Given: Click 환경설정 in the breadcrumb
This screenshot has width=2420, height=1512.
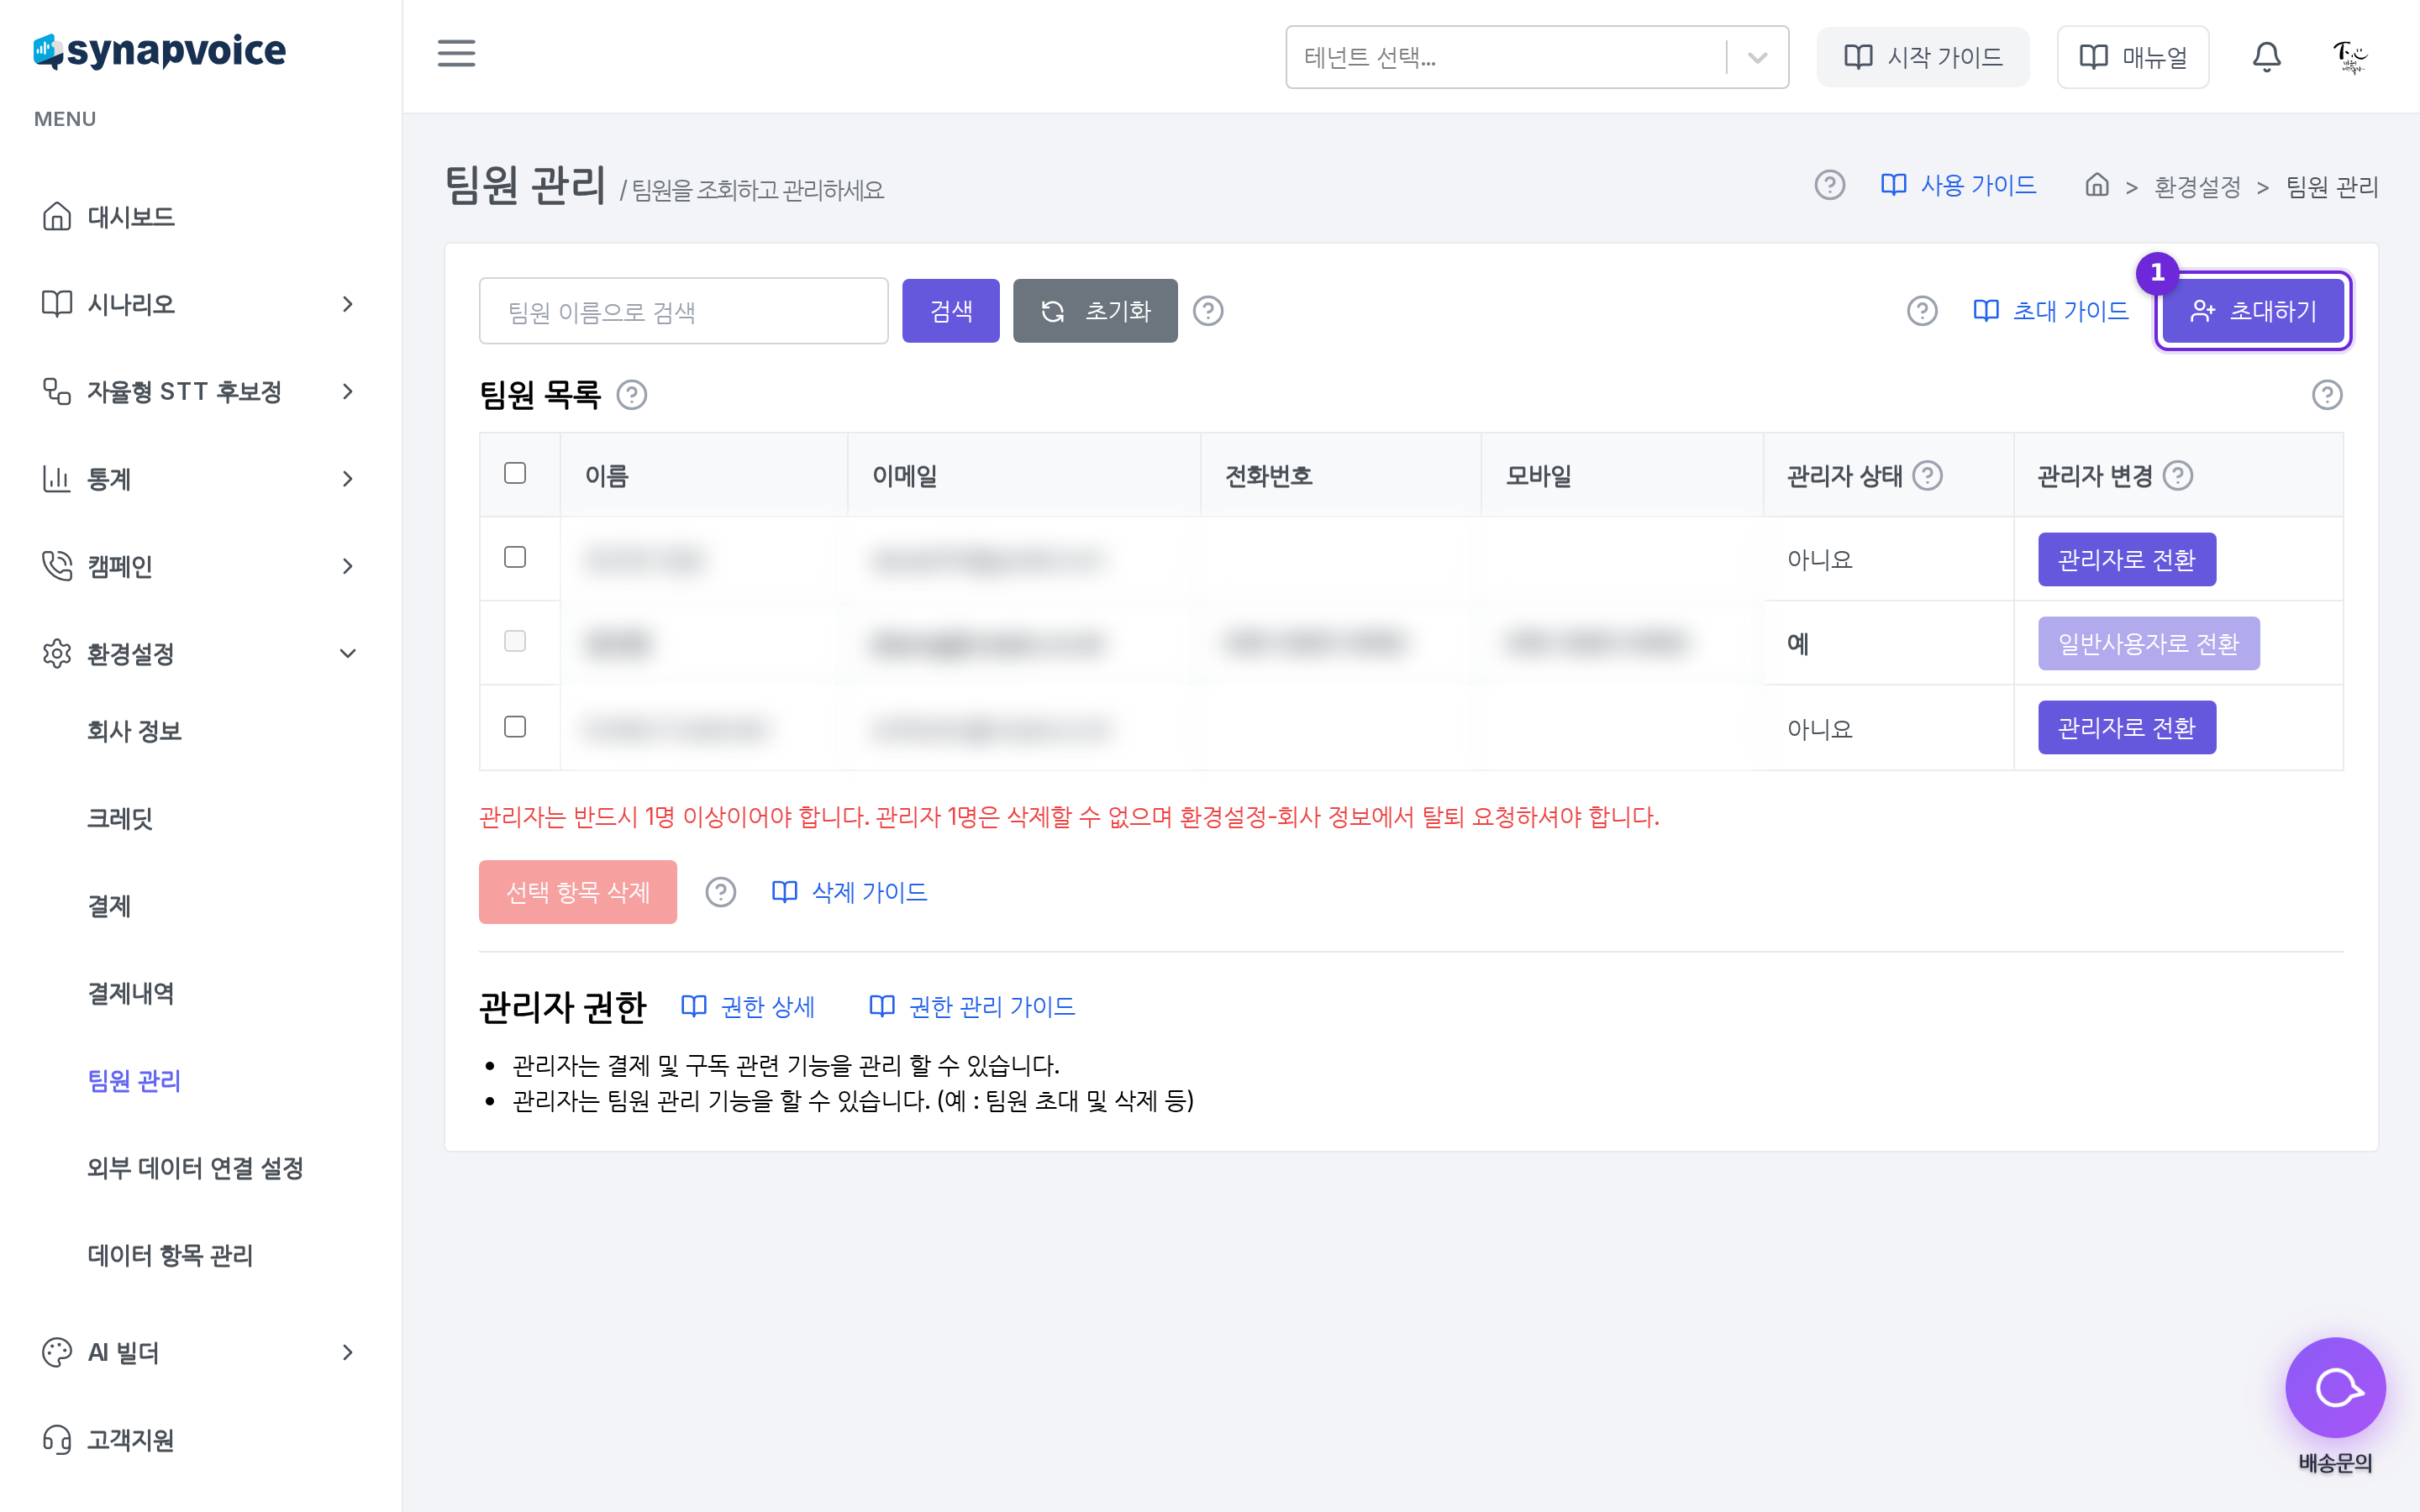Looking at the screenshot, I should pyautogui.click(x=2197, y=187).
